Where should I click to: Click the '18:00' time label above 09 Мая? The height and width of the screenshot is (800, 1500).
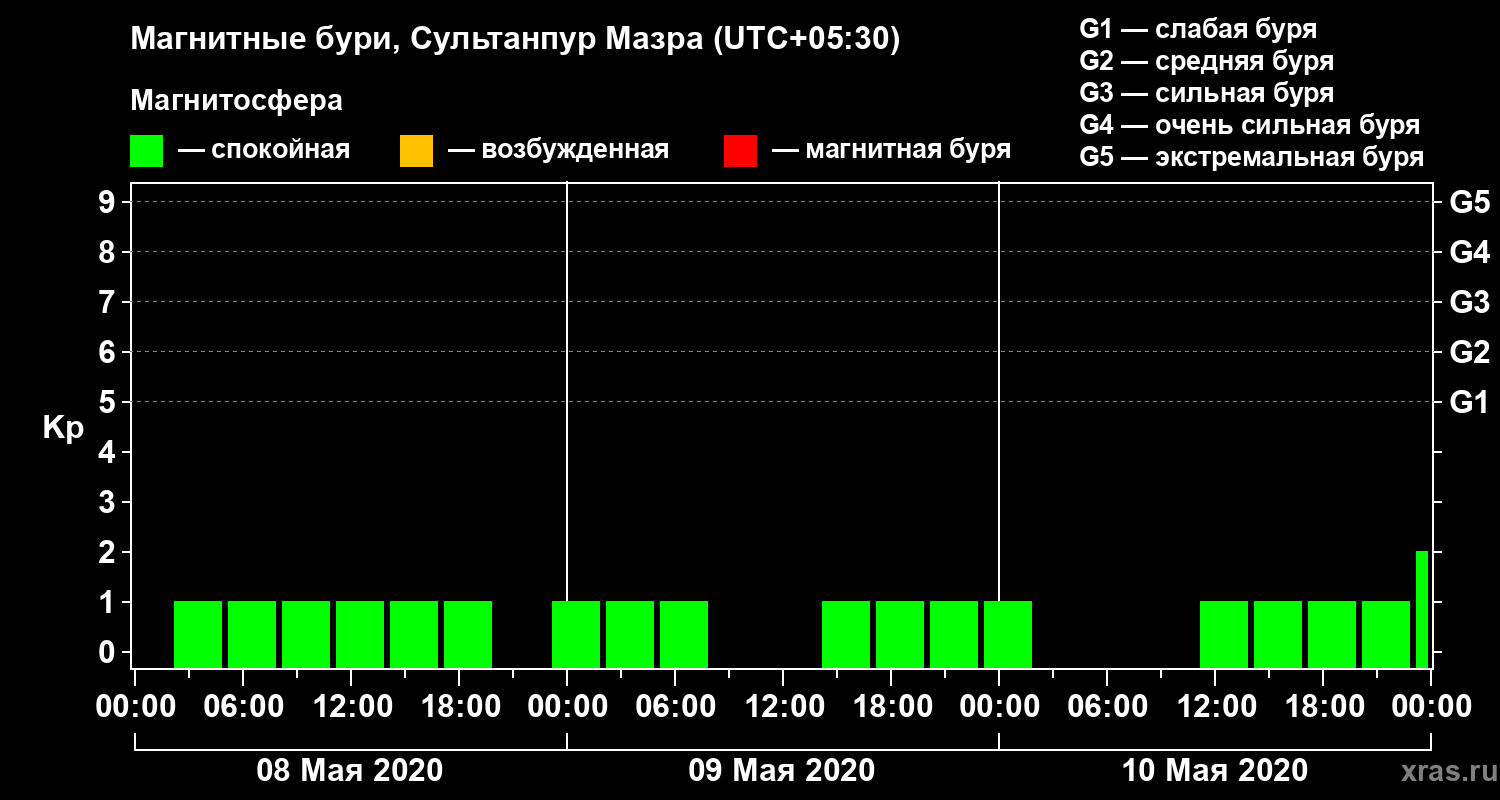[891, 706]
